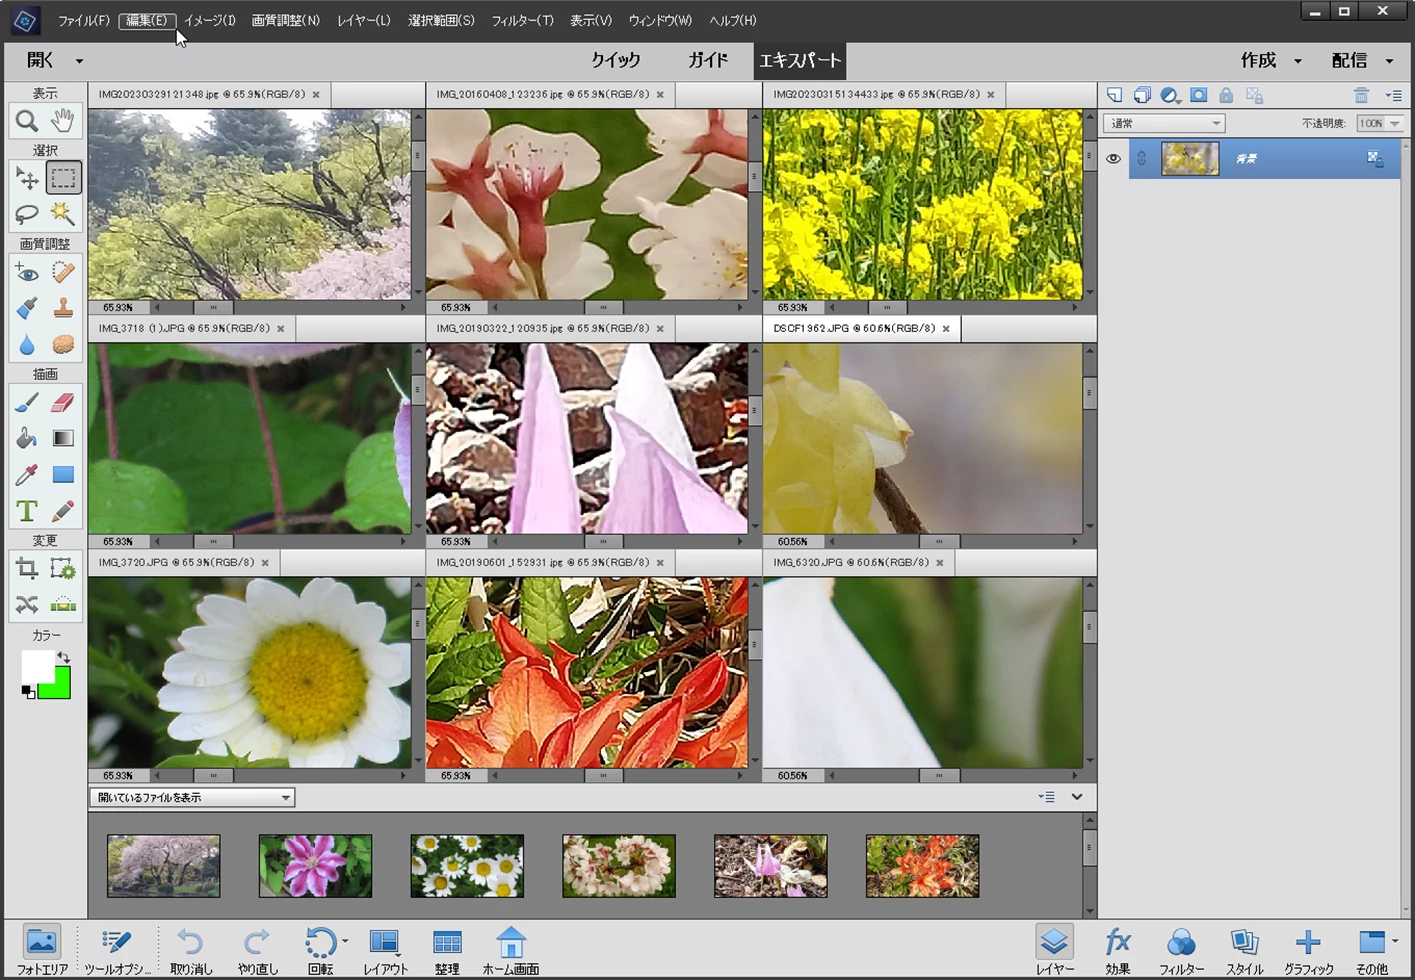Select the Zoom tool

(x=27, y=121)
